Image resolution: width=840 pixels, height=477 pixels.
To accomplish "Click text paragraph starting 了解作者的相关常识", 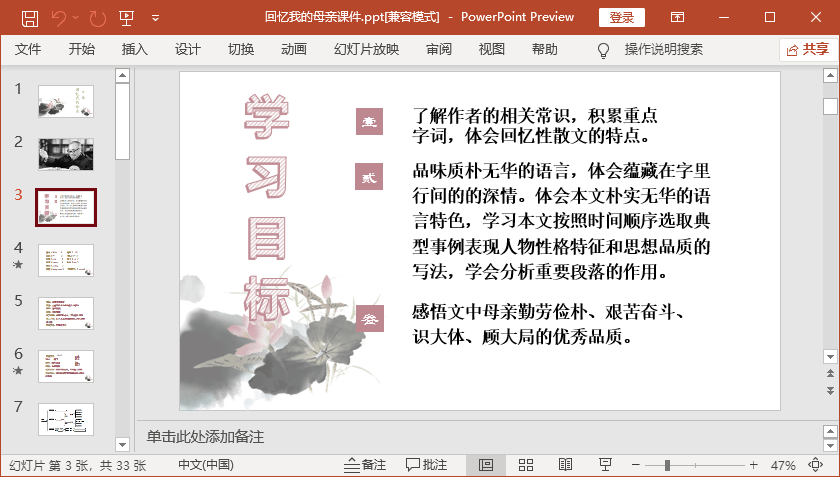I will (535, 125).
